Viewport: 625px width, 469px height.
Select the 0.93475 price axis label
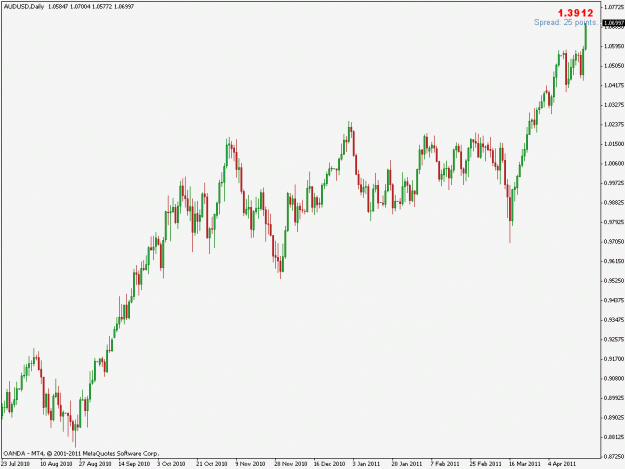(x=614, y=320)
